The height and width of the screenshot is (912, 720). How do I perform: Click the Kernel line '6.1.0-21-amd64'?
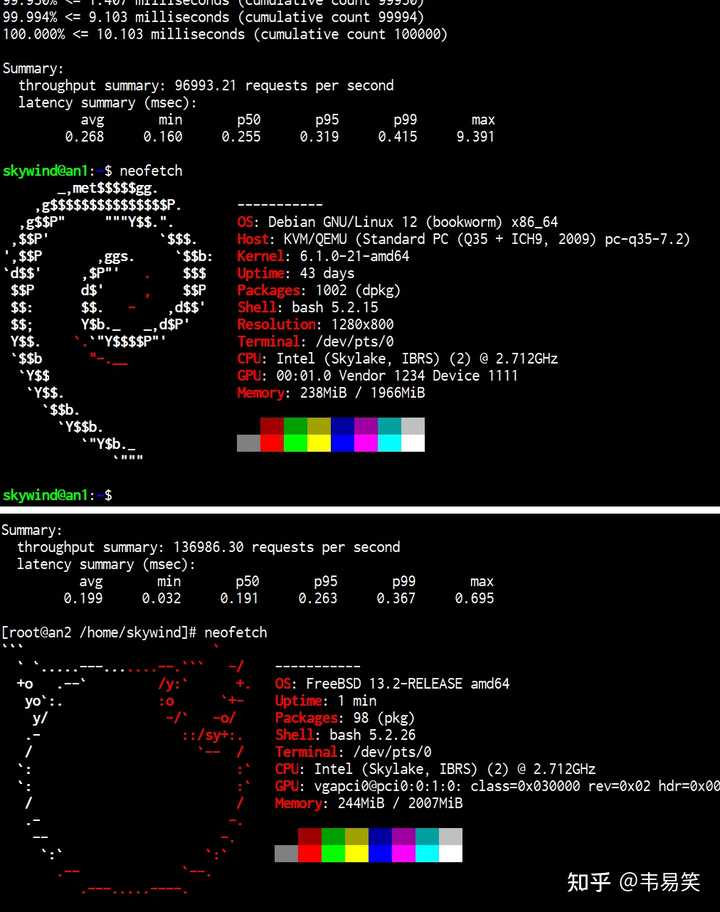[323, 256]
